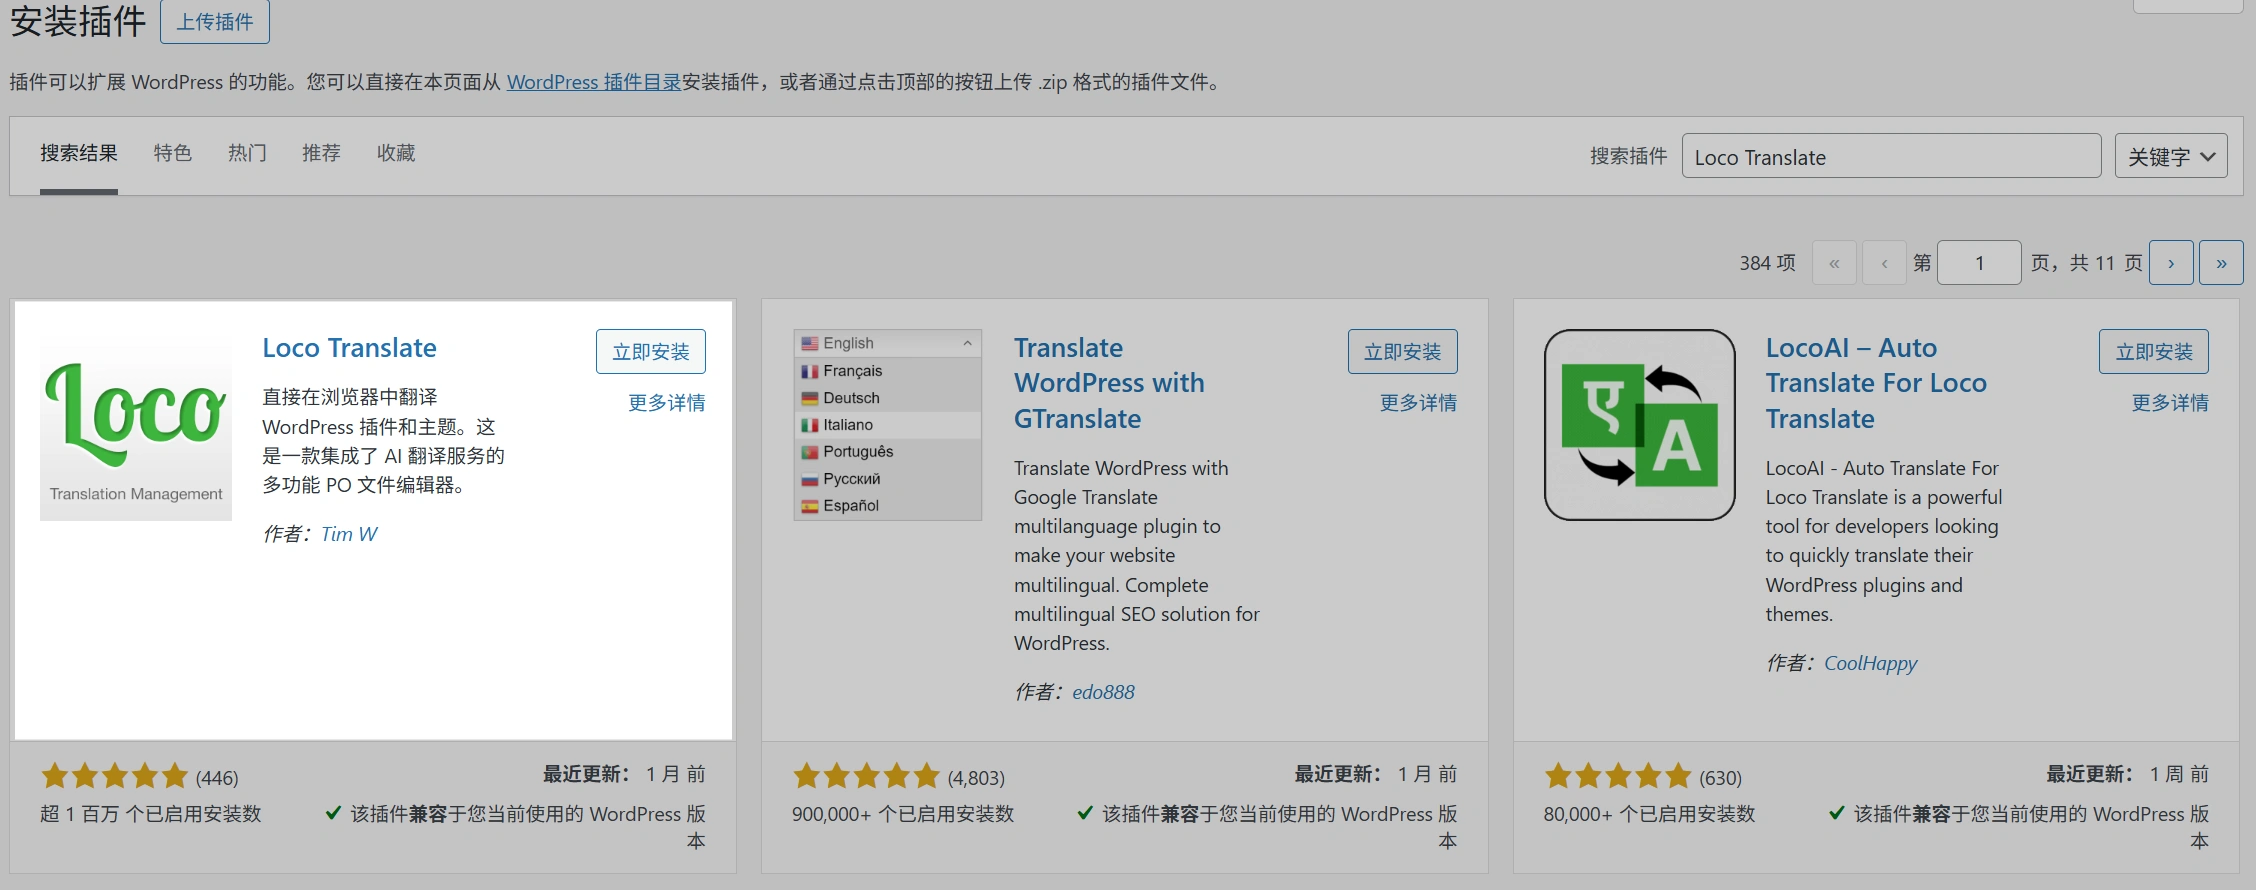2256x890 pixels.
Task: Open the WordPress 插件目录 link
Action: pos(594,82)
